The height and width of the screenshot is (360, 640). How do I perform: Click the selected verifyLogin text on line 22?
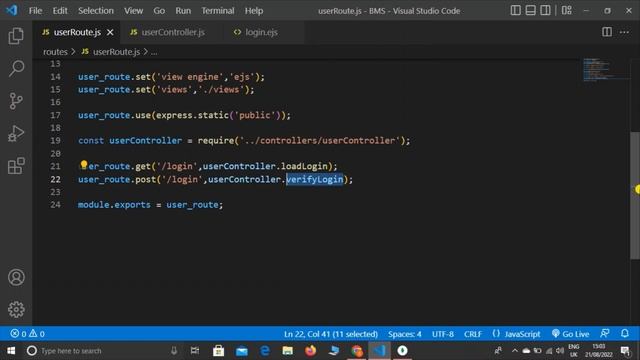click(x=314, y=179)
